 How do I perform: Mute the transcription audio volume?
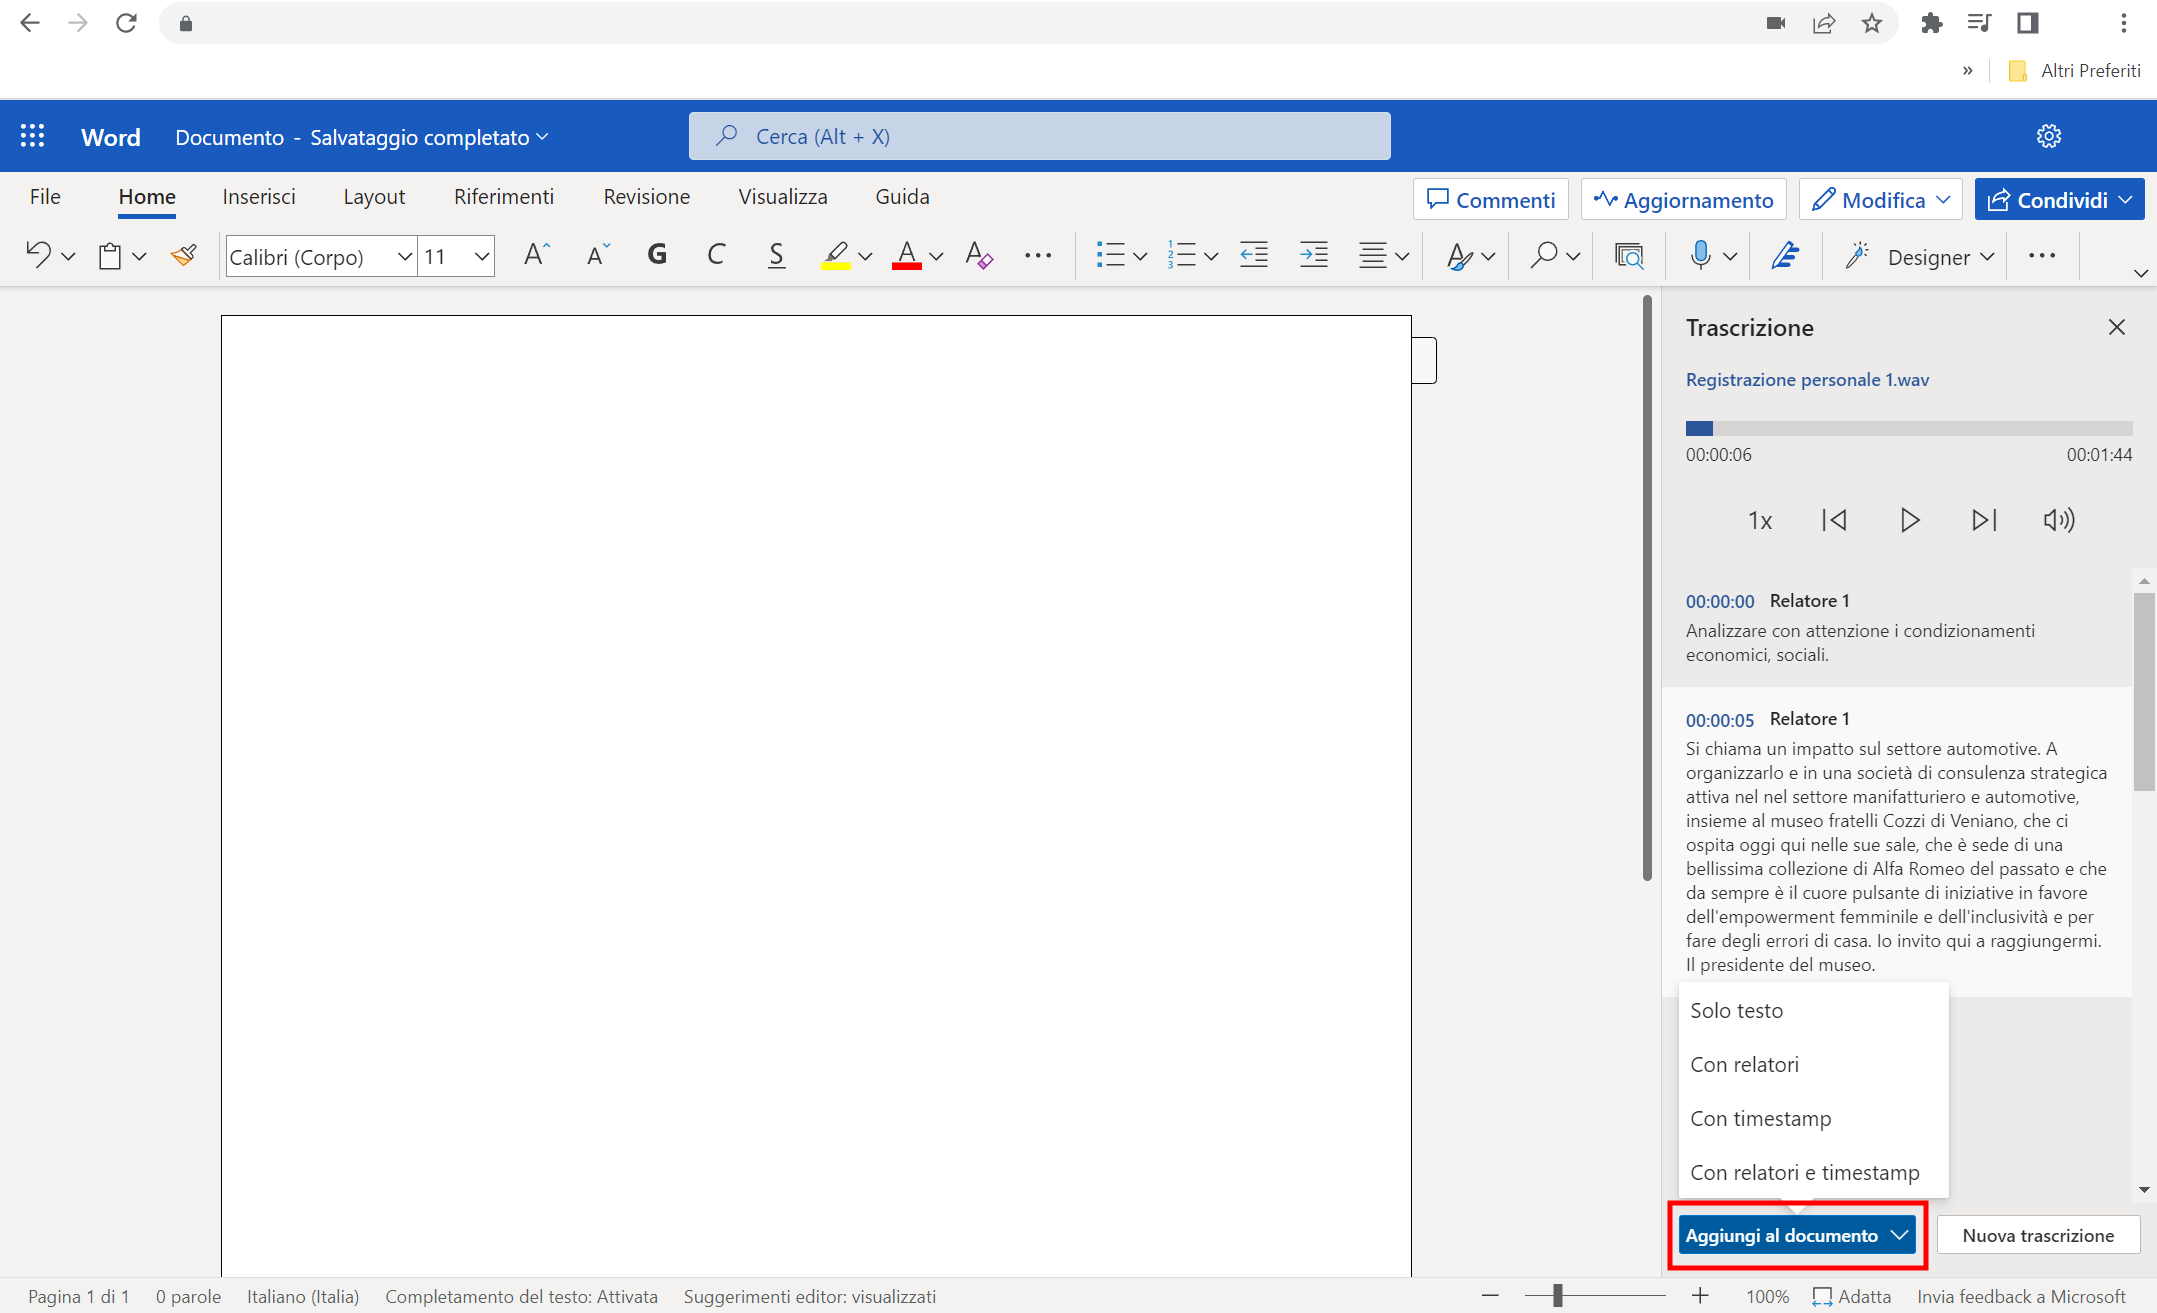click(2059, 520)
